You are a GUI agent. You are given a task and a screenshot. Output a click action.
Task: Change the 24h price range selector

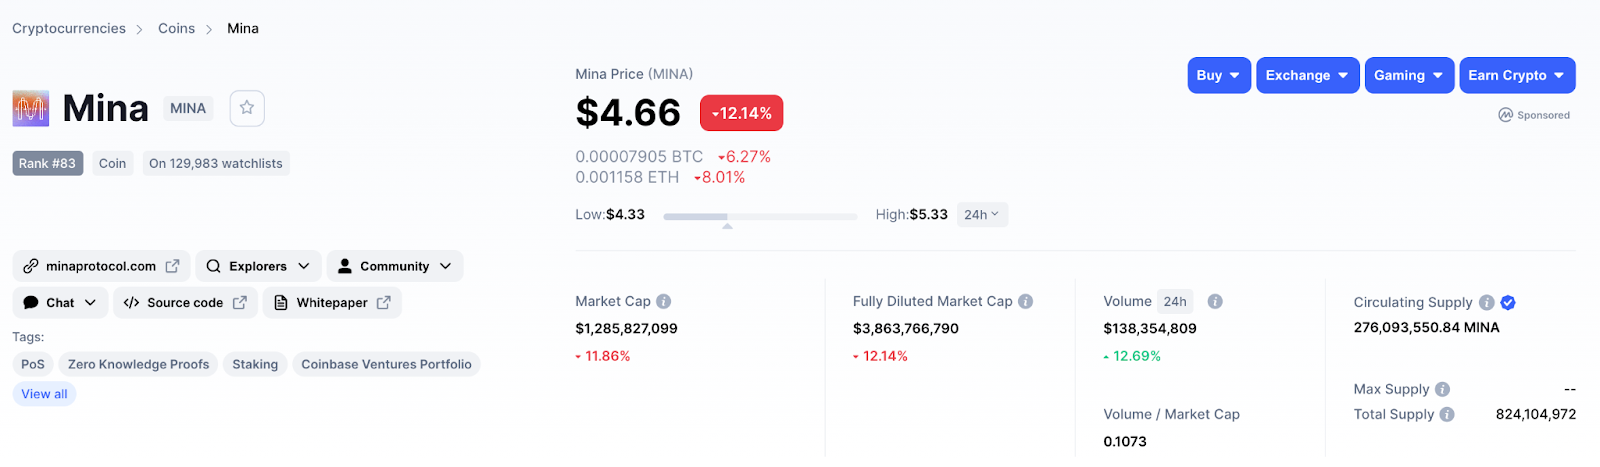point(981,215)
